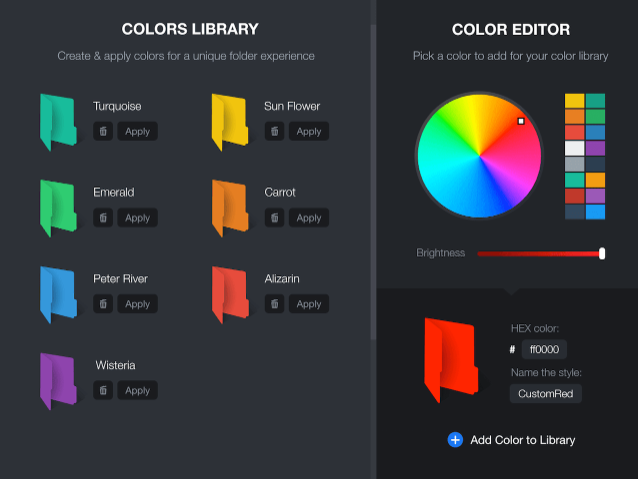Select the white swatch in the palette
The image size is (638, 479).
pyautogui.click(x=574, y=148)
